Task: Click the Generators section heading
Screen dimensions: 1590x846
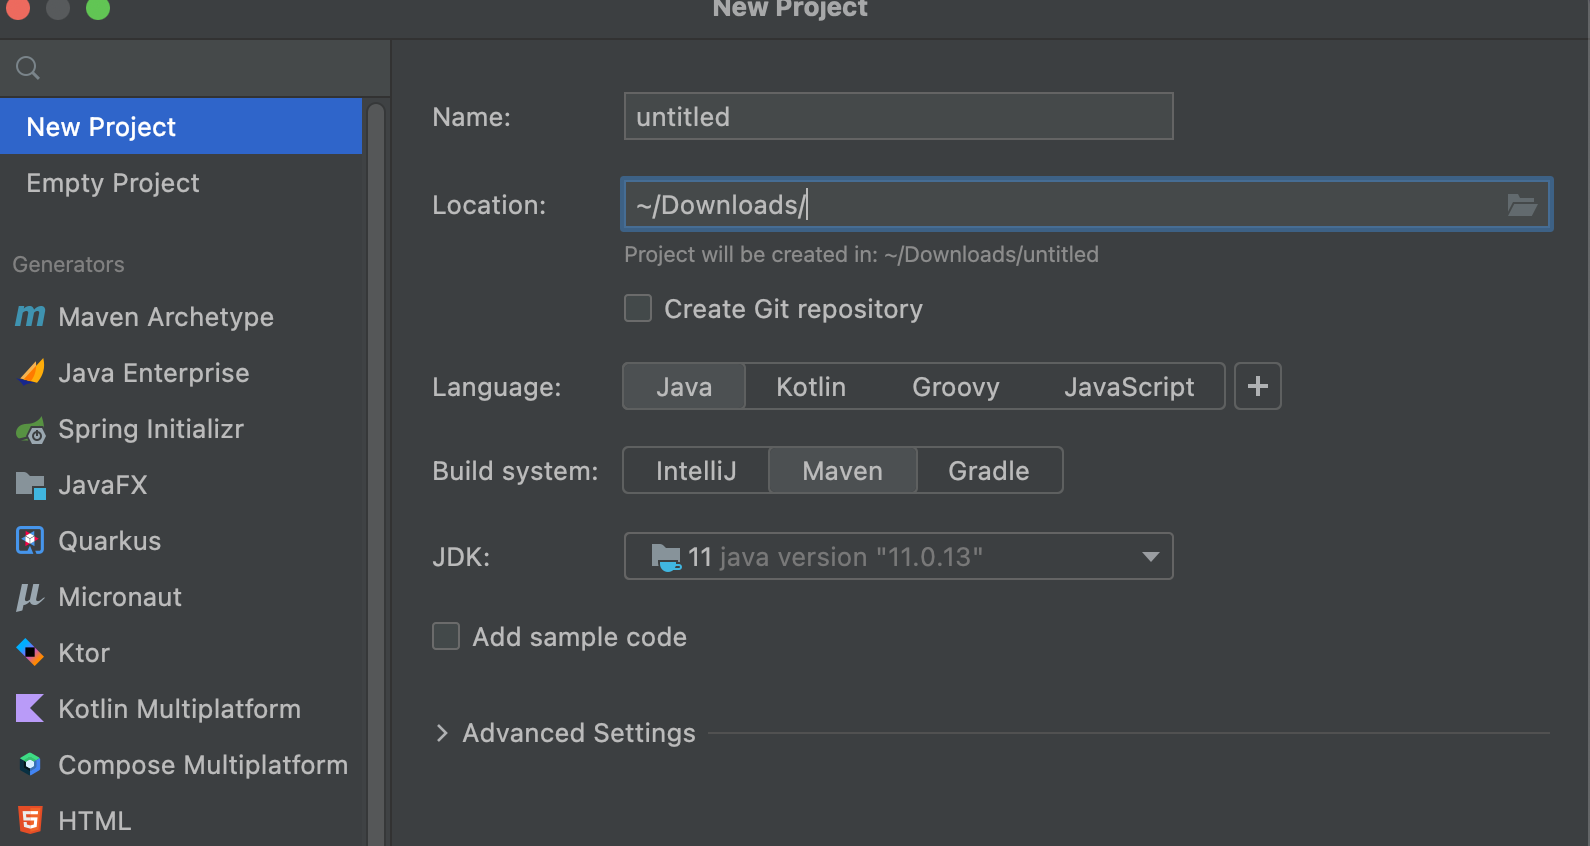Action: pos(68,264)
